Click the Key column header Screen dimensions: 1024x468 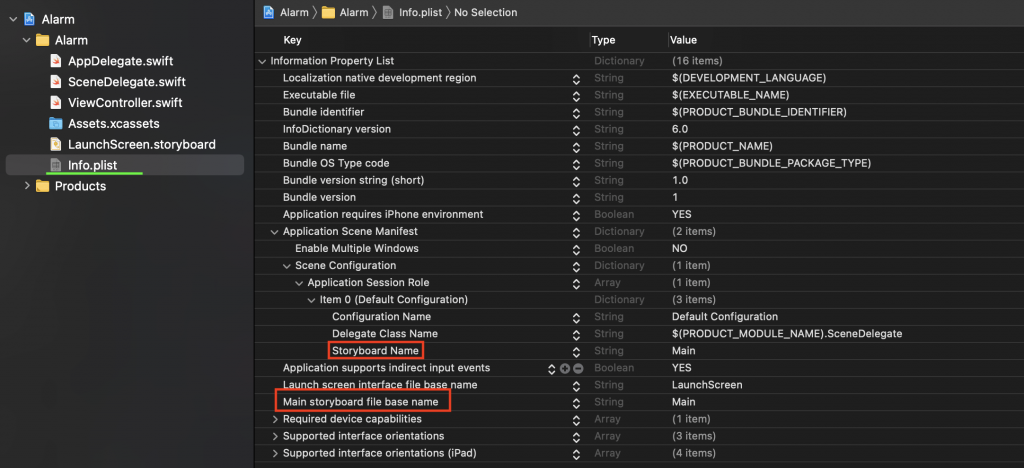tap(292, 40)
